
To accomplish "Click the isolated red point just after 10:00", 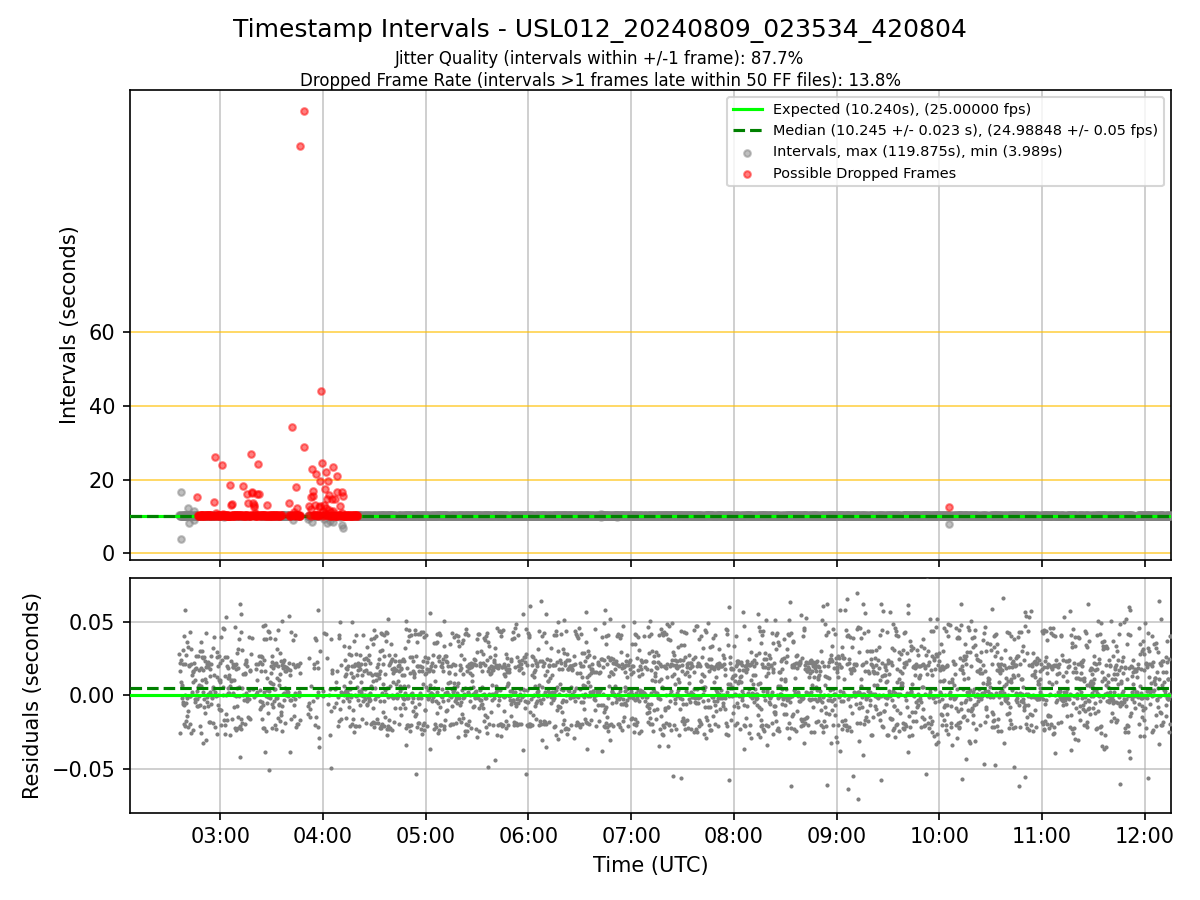I will point(949,507).
